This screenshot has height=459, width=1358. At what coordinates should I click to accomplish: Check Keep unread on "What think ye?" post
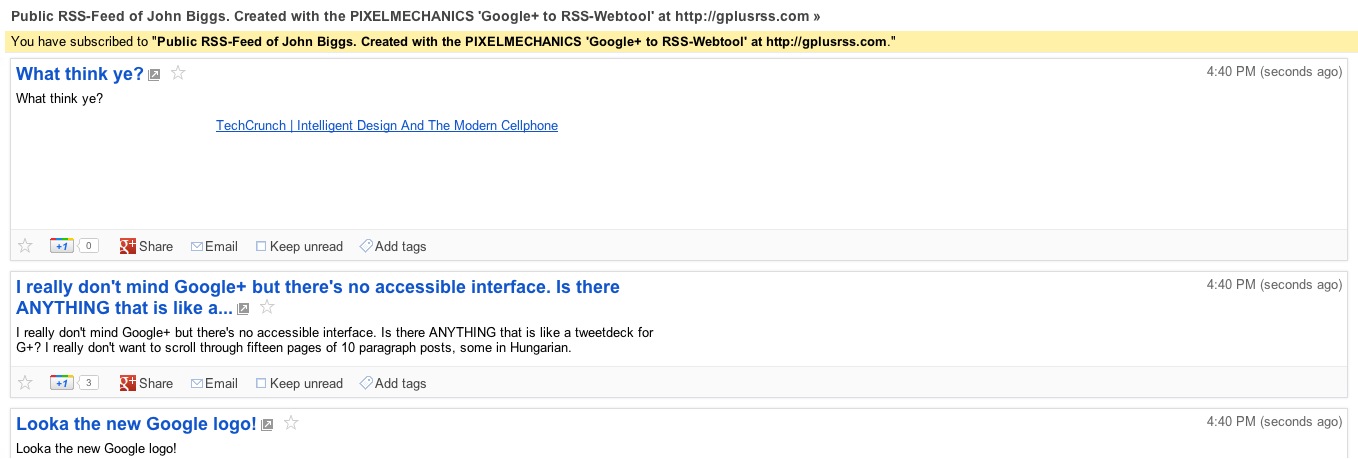point(262,246)
